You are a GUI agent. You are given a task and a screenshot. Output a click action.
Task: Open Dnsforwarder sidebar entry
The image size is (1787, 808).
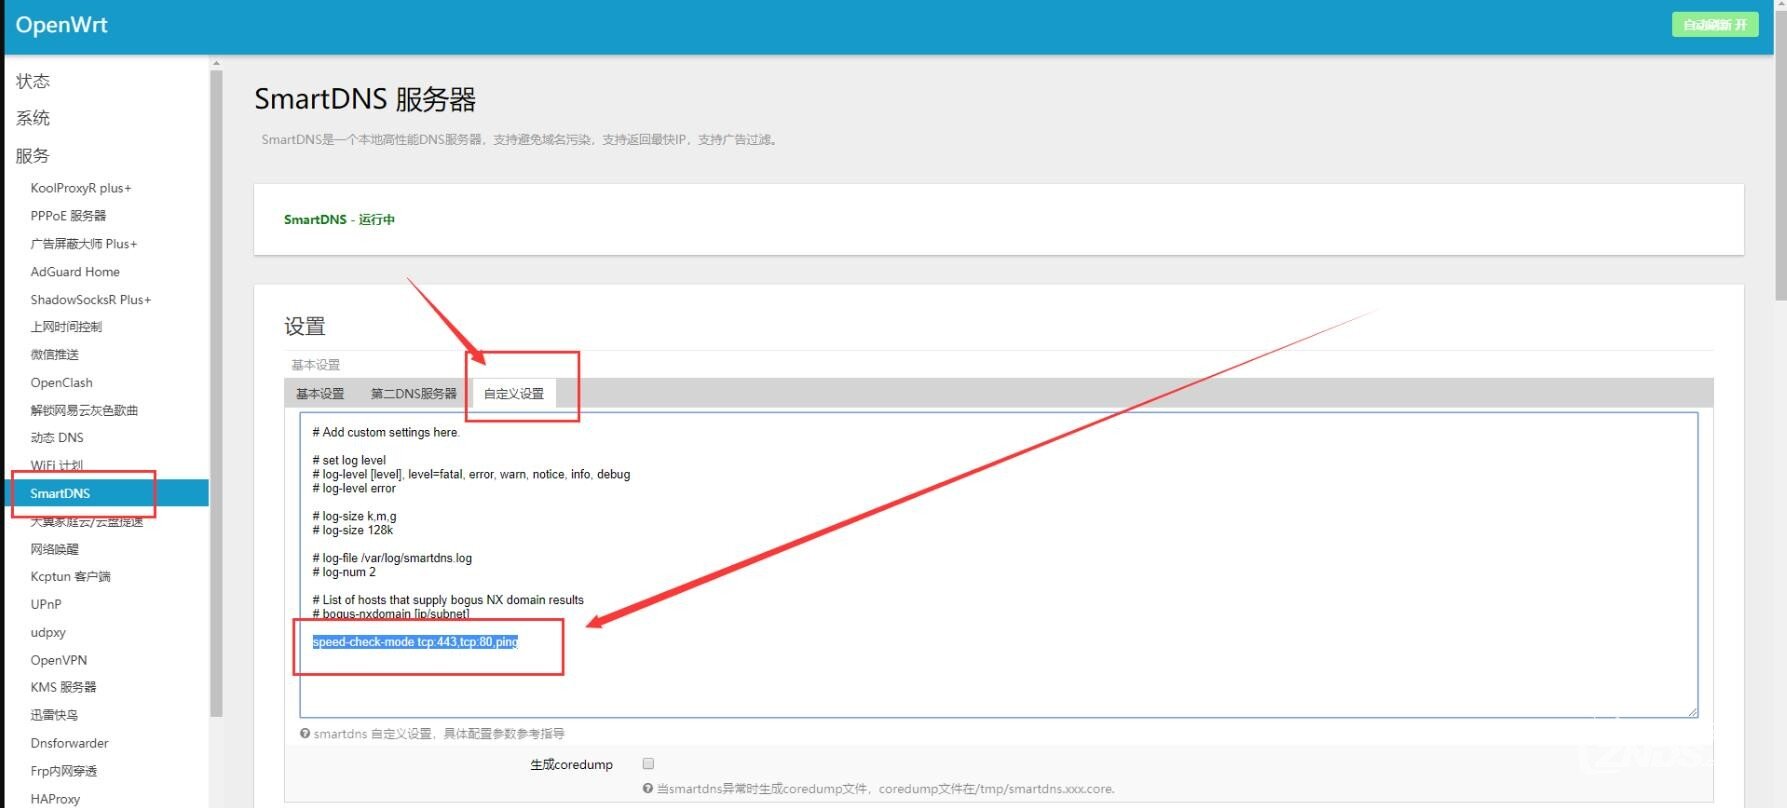69,743
